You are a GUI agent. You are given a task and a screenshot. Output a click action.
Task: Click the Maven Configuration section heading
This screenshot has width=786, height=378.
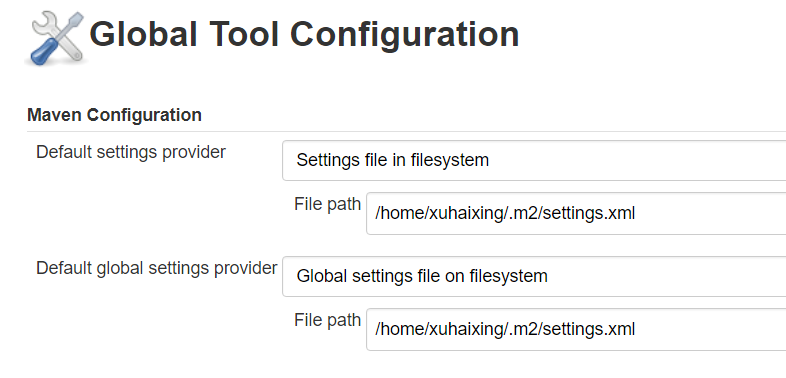[114, 115]
